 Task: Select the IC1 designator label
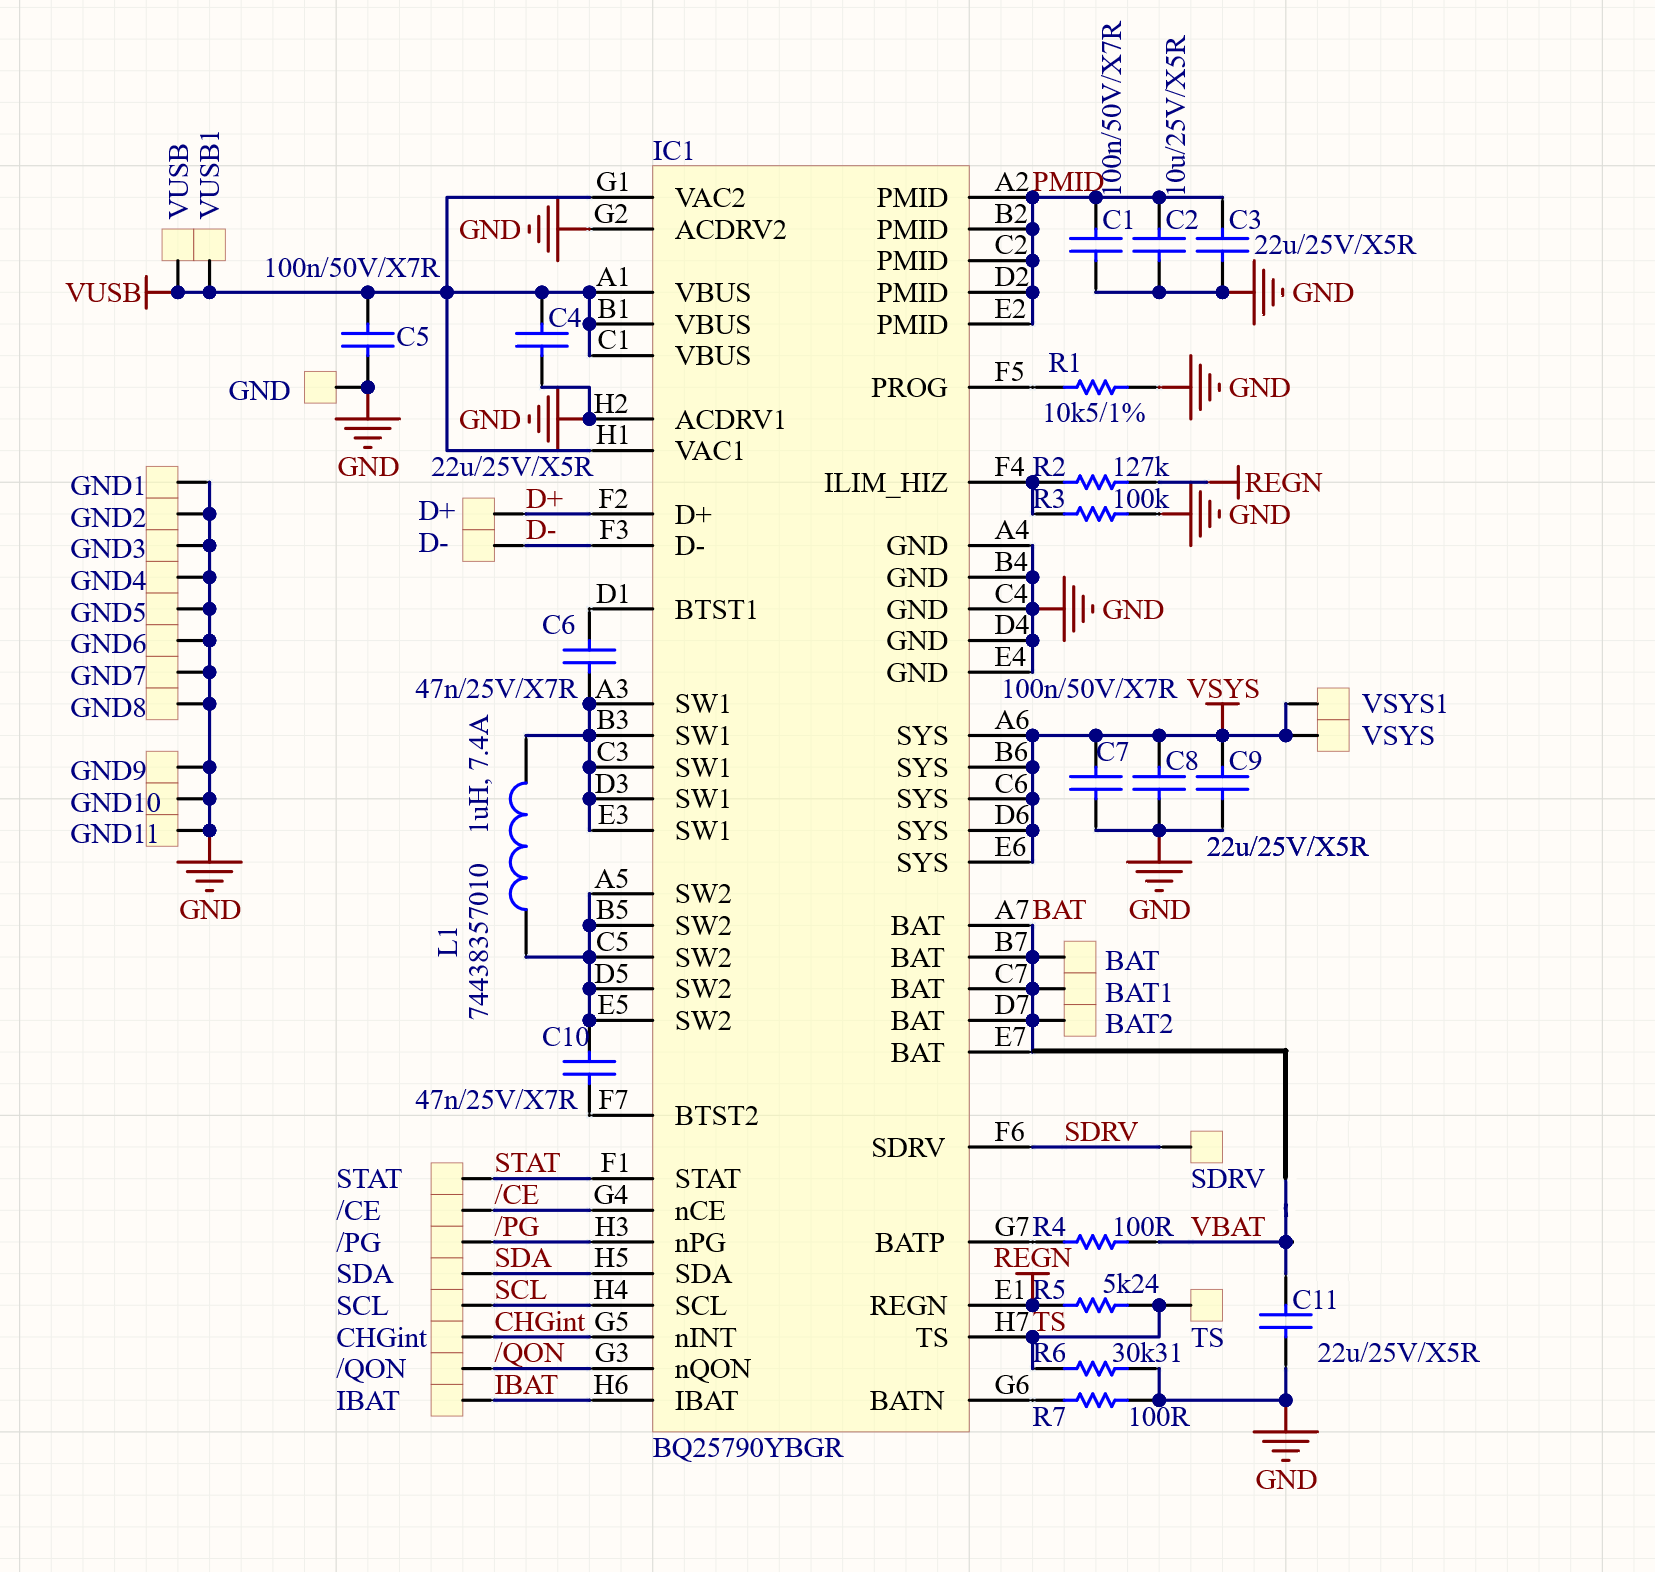tap(673, 150)
